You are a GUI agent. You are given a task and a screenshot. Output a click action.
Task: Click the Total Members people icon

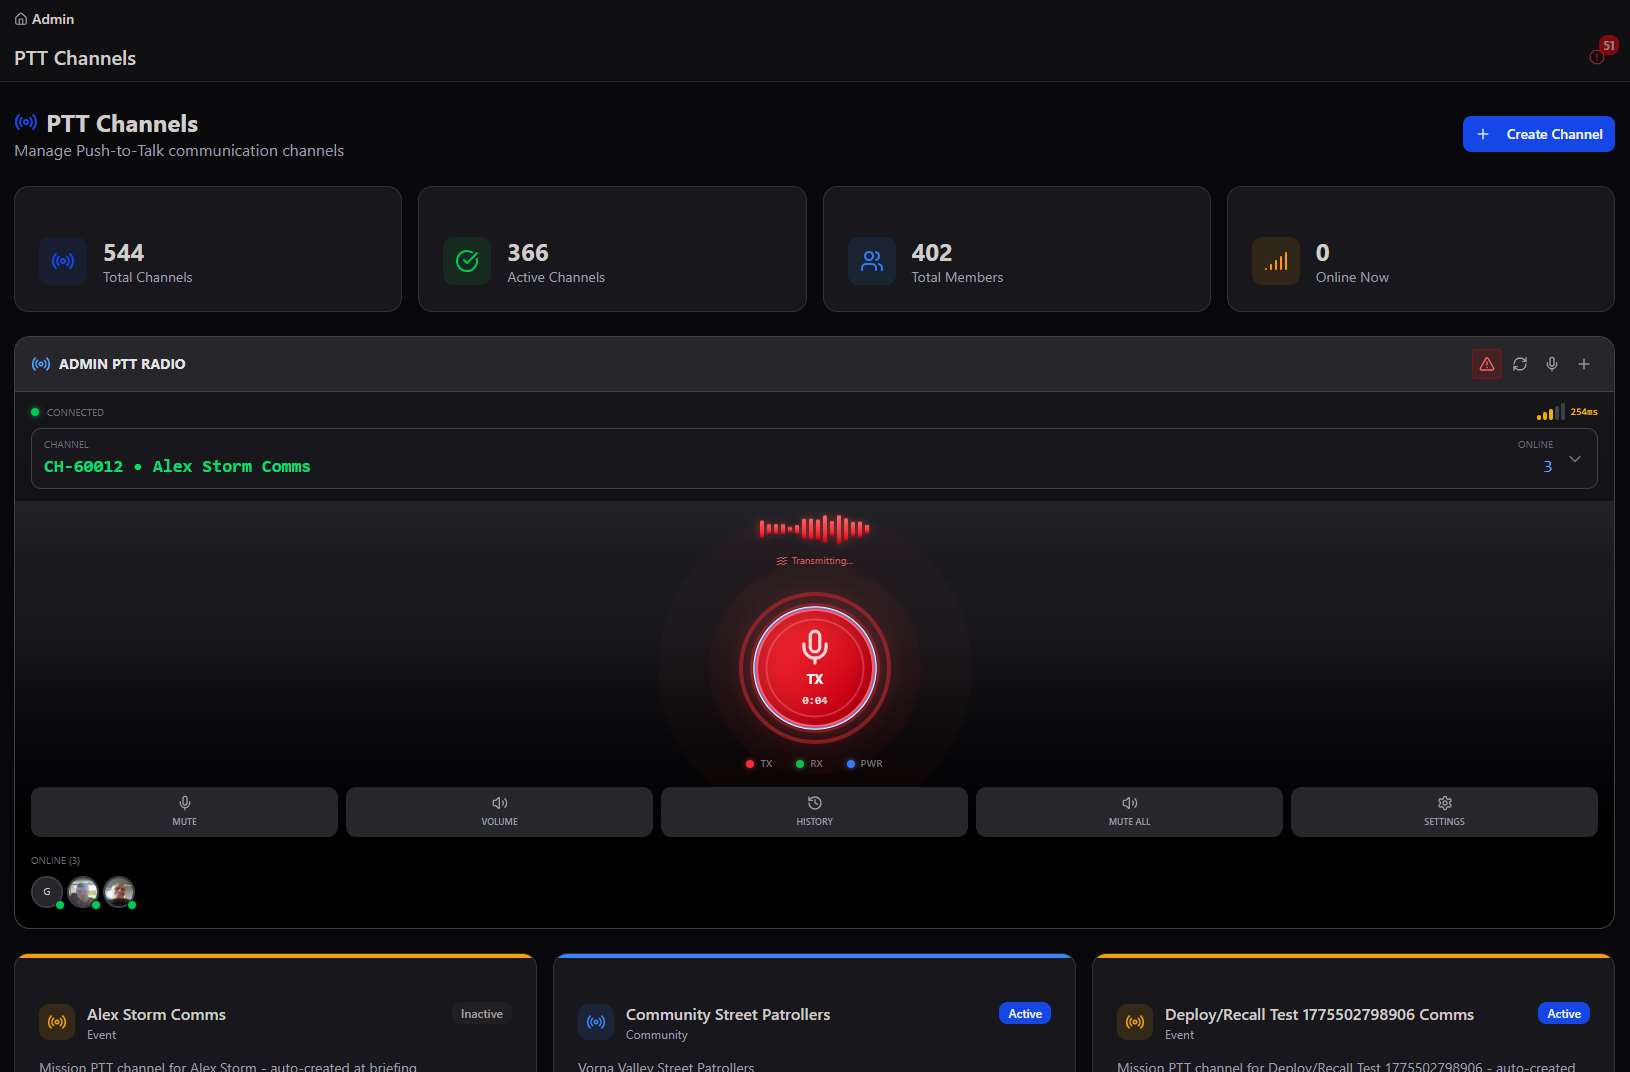(872, 261)
